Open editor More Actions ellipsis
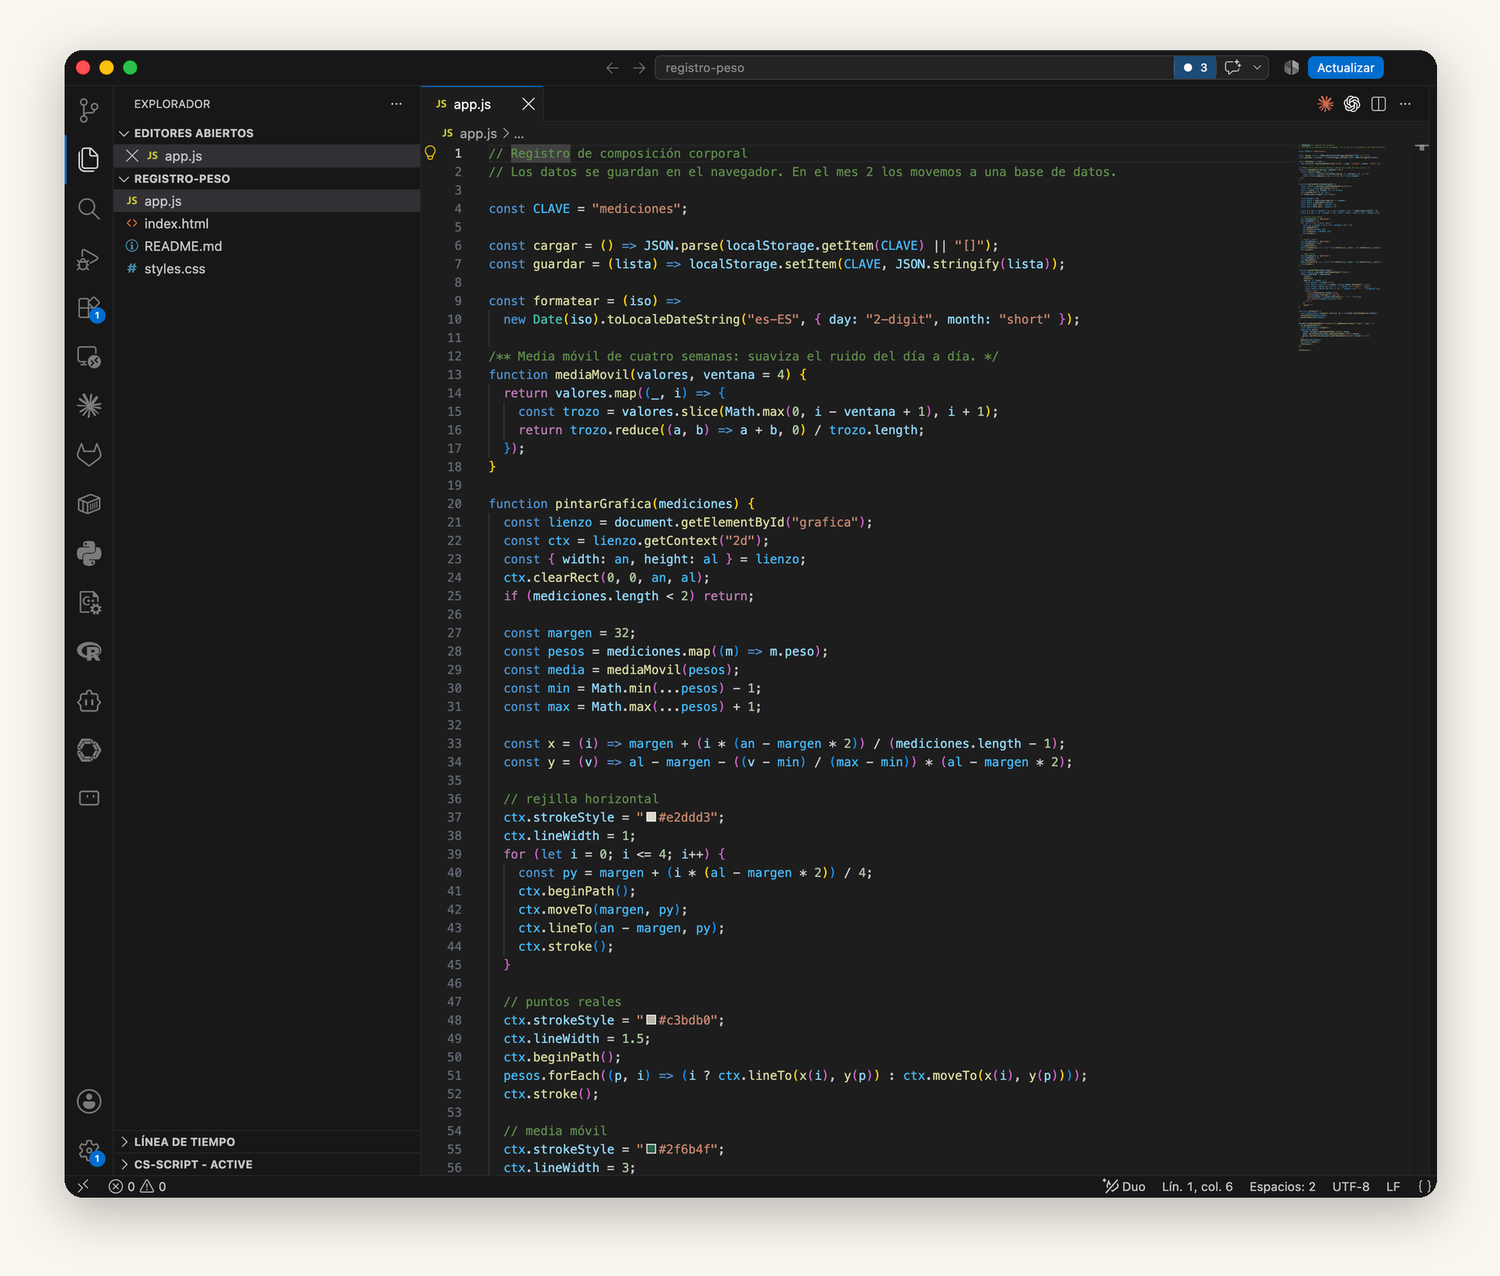The height and width of the screenshot is (1276, 1500). pos(1405,104)
